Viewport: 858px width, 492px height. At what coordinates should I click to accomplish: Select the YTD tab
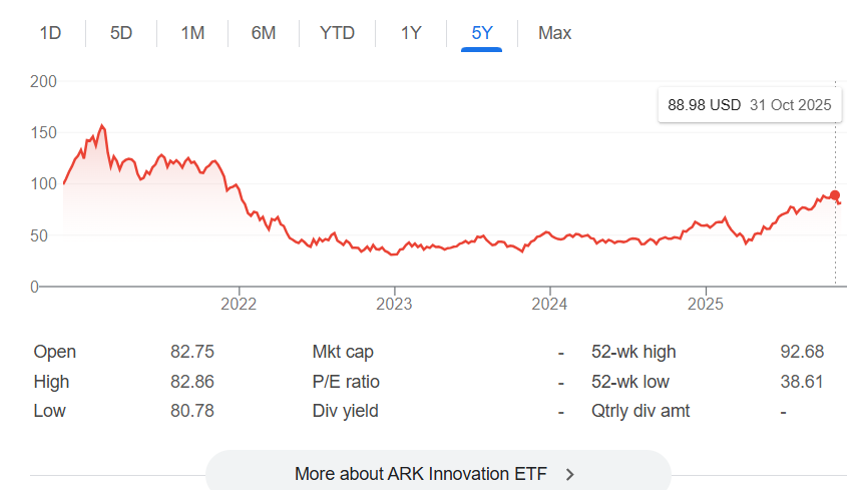337,33
